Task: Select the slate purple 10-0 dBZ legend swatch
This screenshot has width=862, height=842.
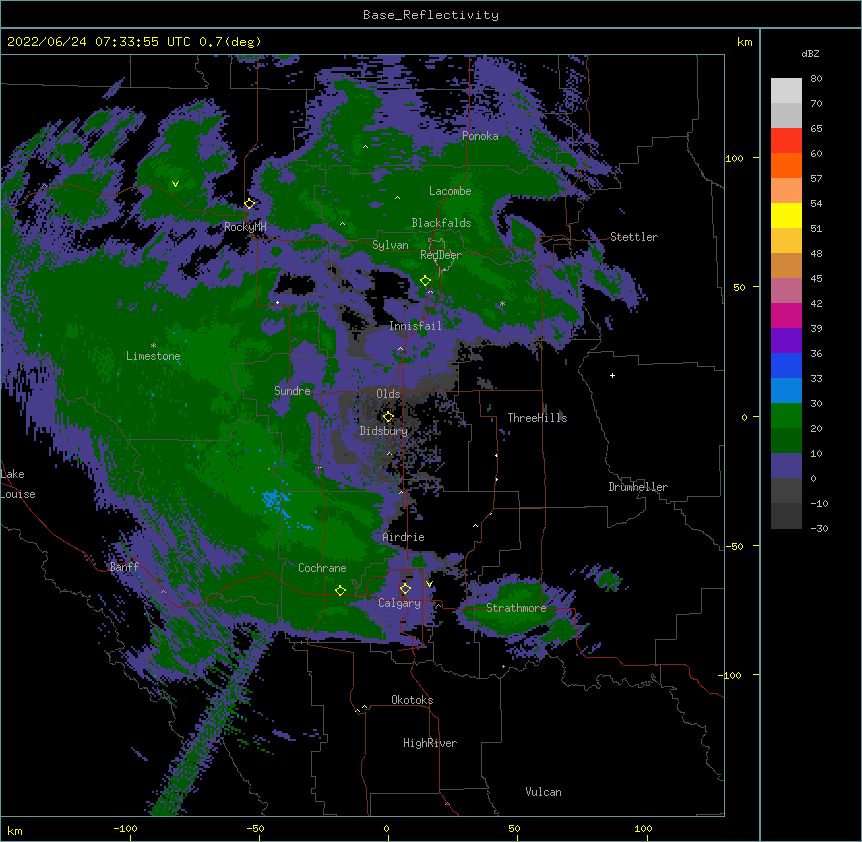Action: (786, 466)
